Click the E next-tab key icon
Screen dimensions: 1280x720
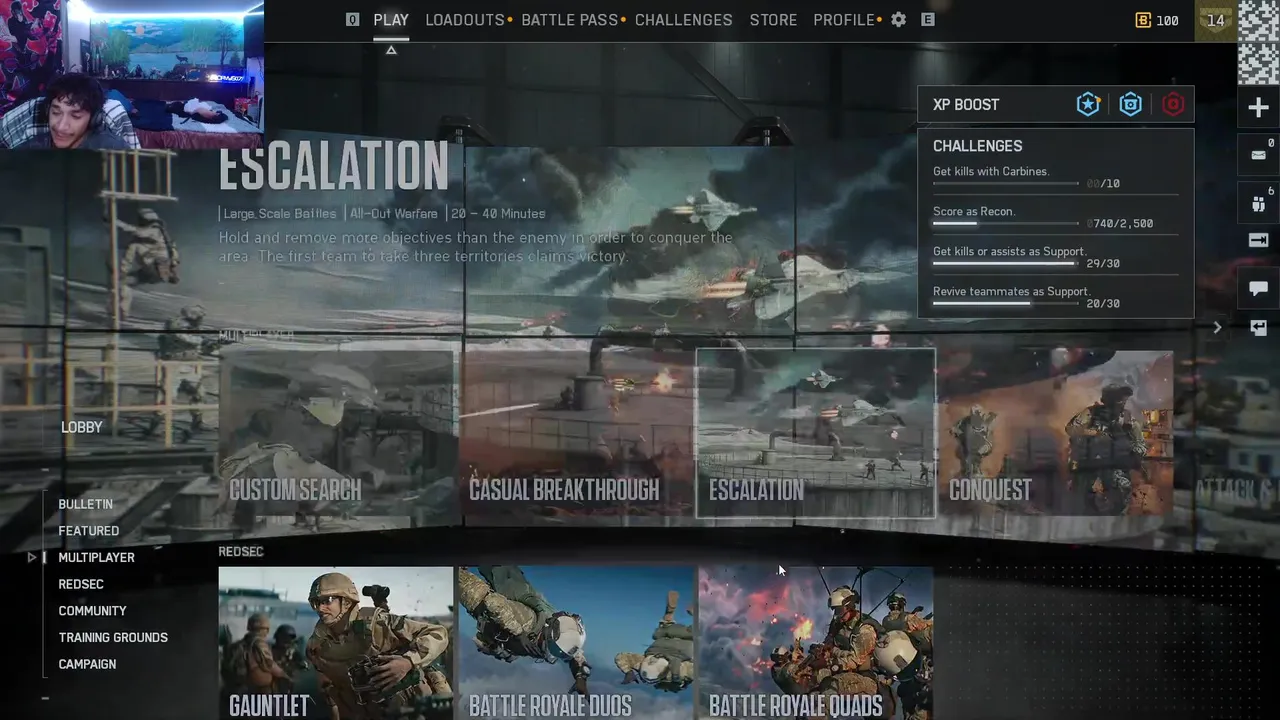pyautogui.click(x=928, y=19)
